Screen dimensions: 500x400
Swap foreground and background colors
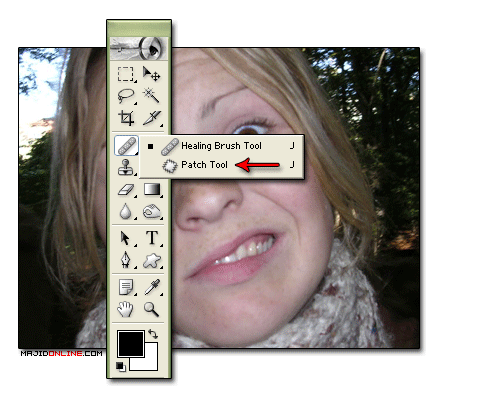(x=153, y=334)
